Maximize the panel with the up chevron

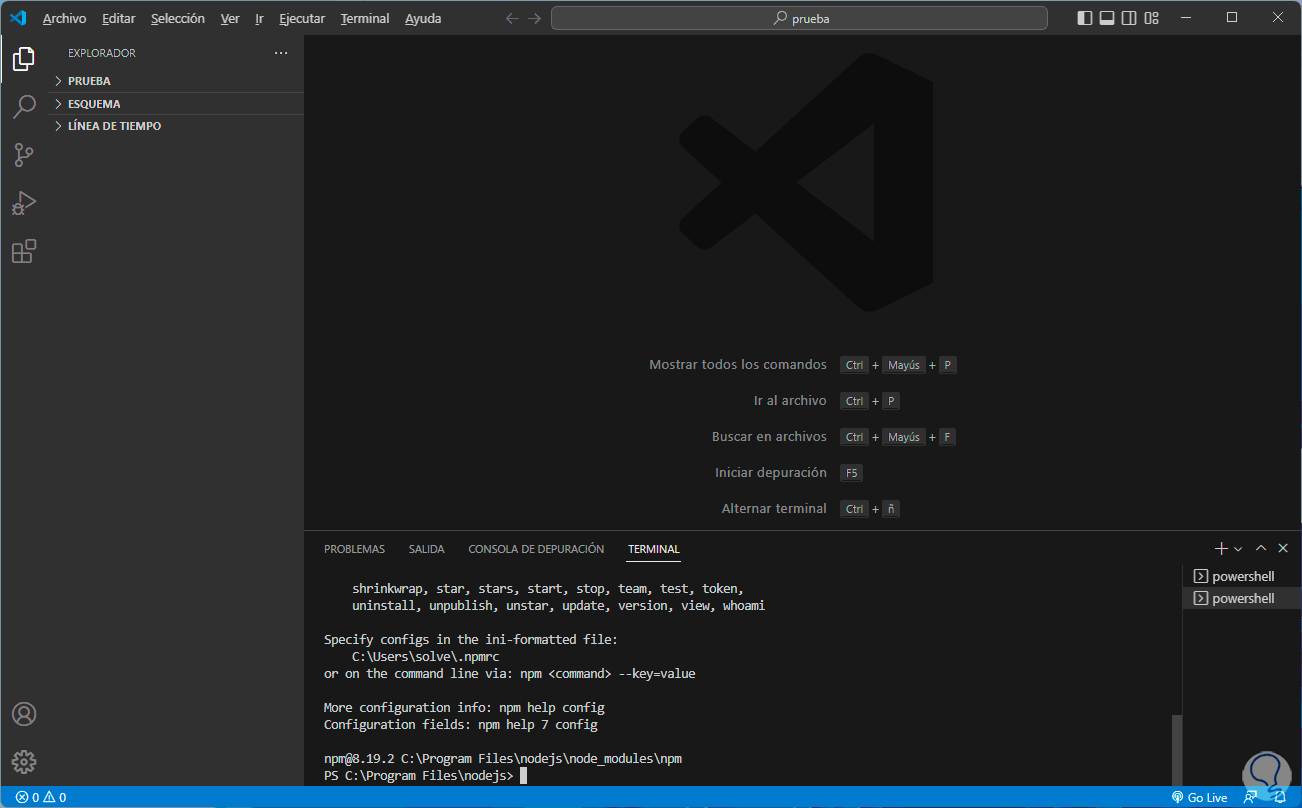point(1261,548)
